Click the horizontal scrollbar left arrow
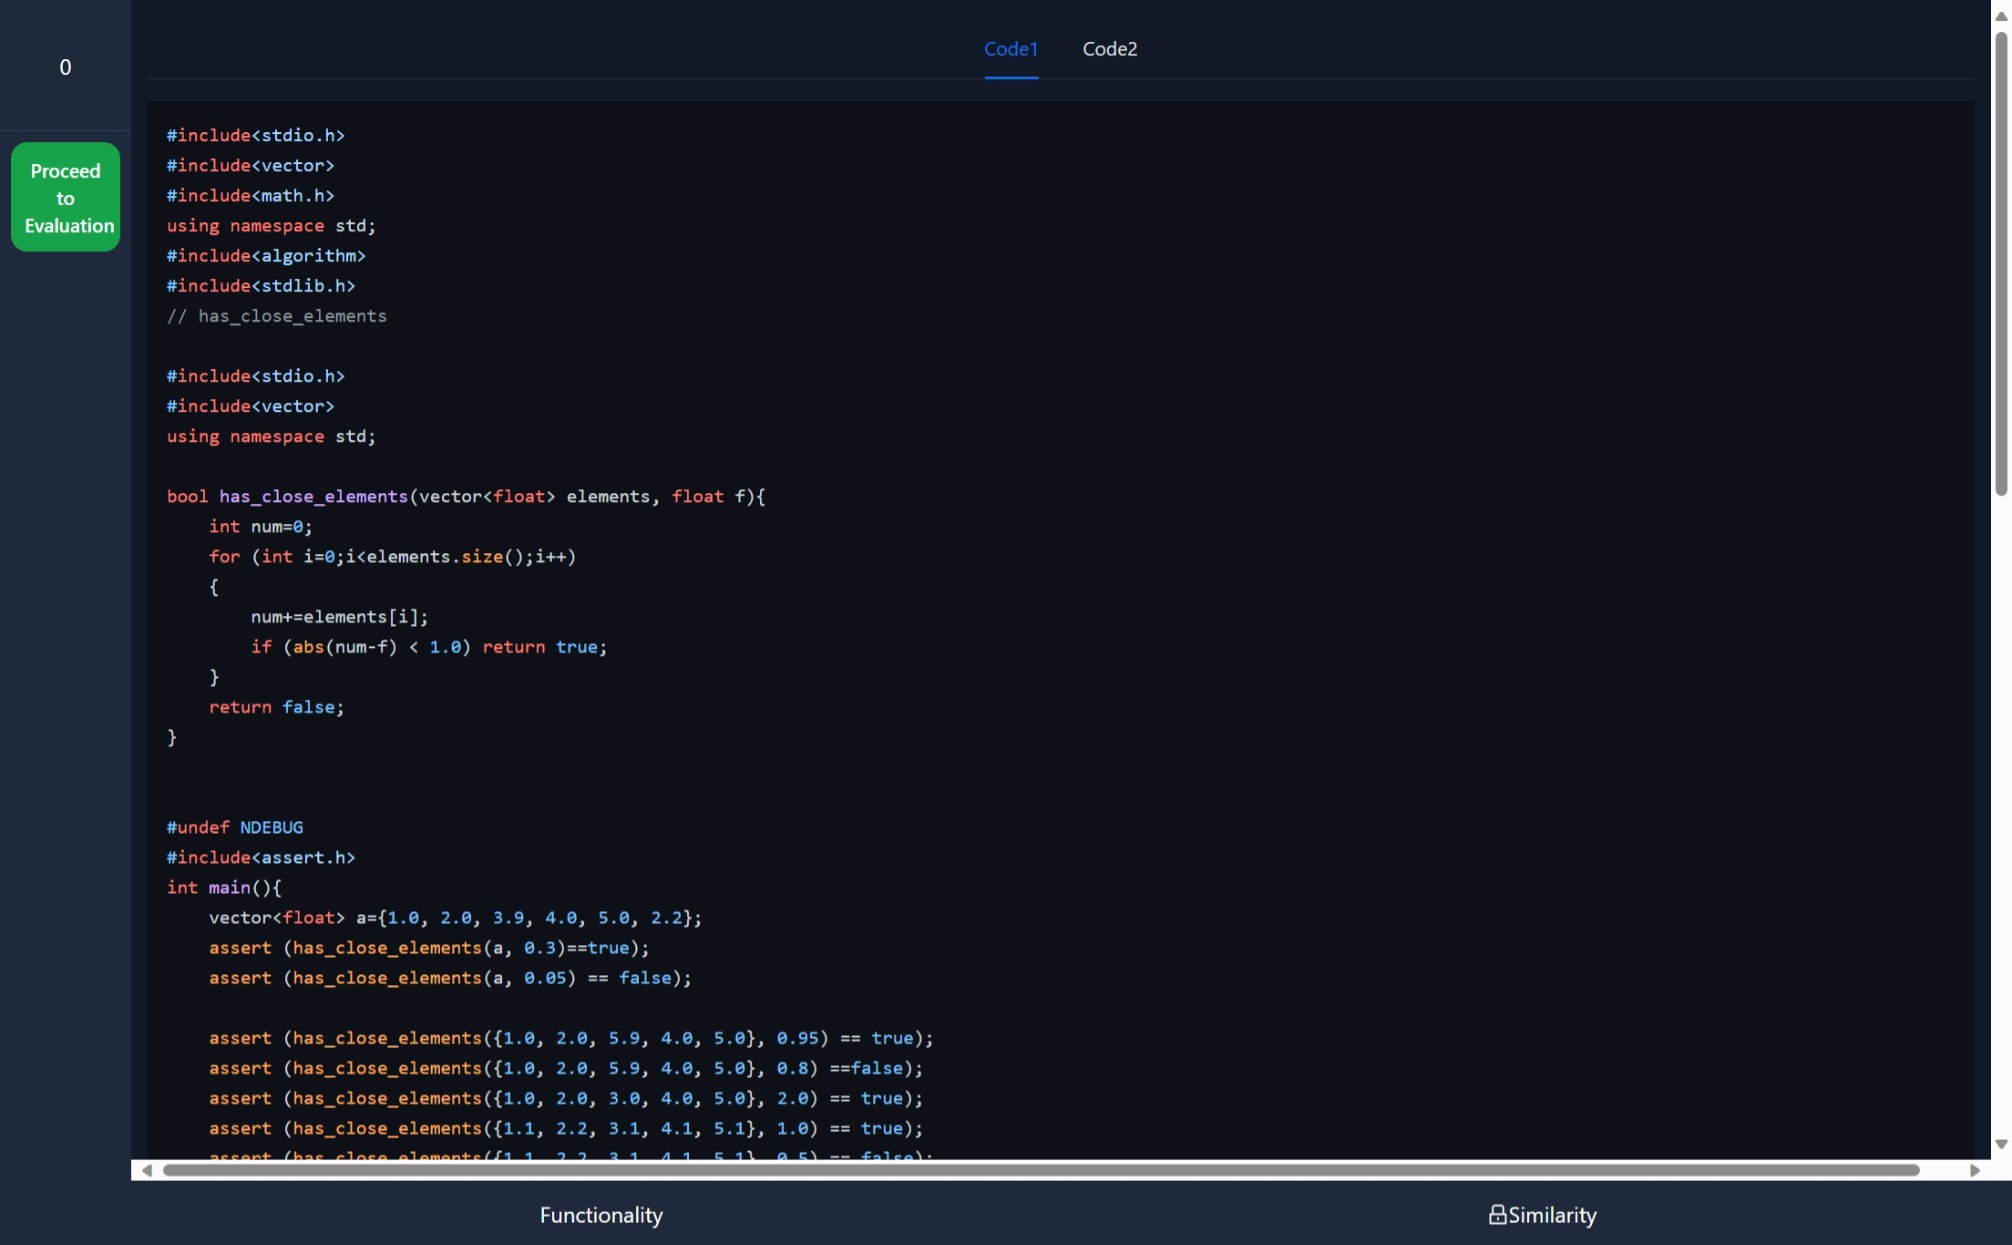Viewport: 2012px width, 1245px height. tap(147, 1170)
